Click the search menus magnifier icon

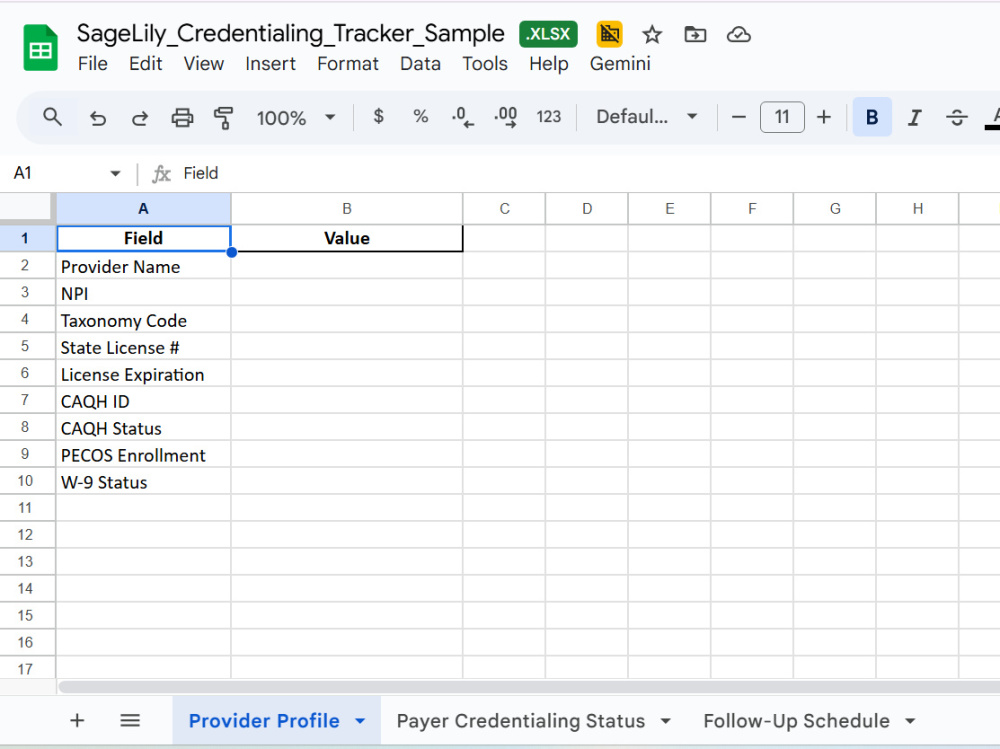[52, 117]
